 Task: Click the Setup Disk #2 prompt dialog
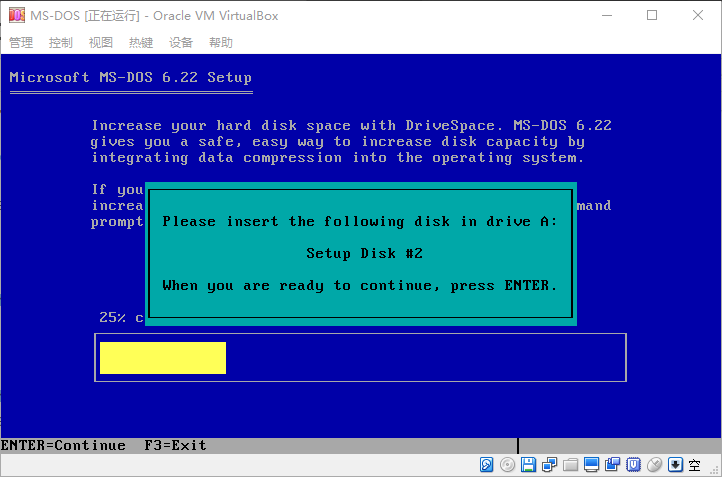click(x=361, y=254)
